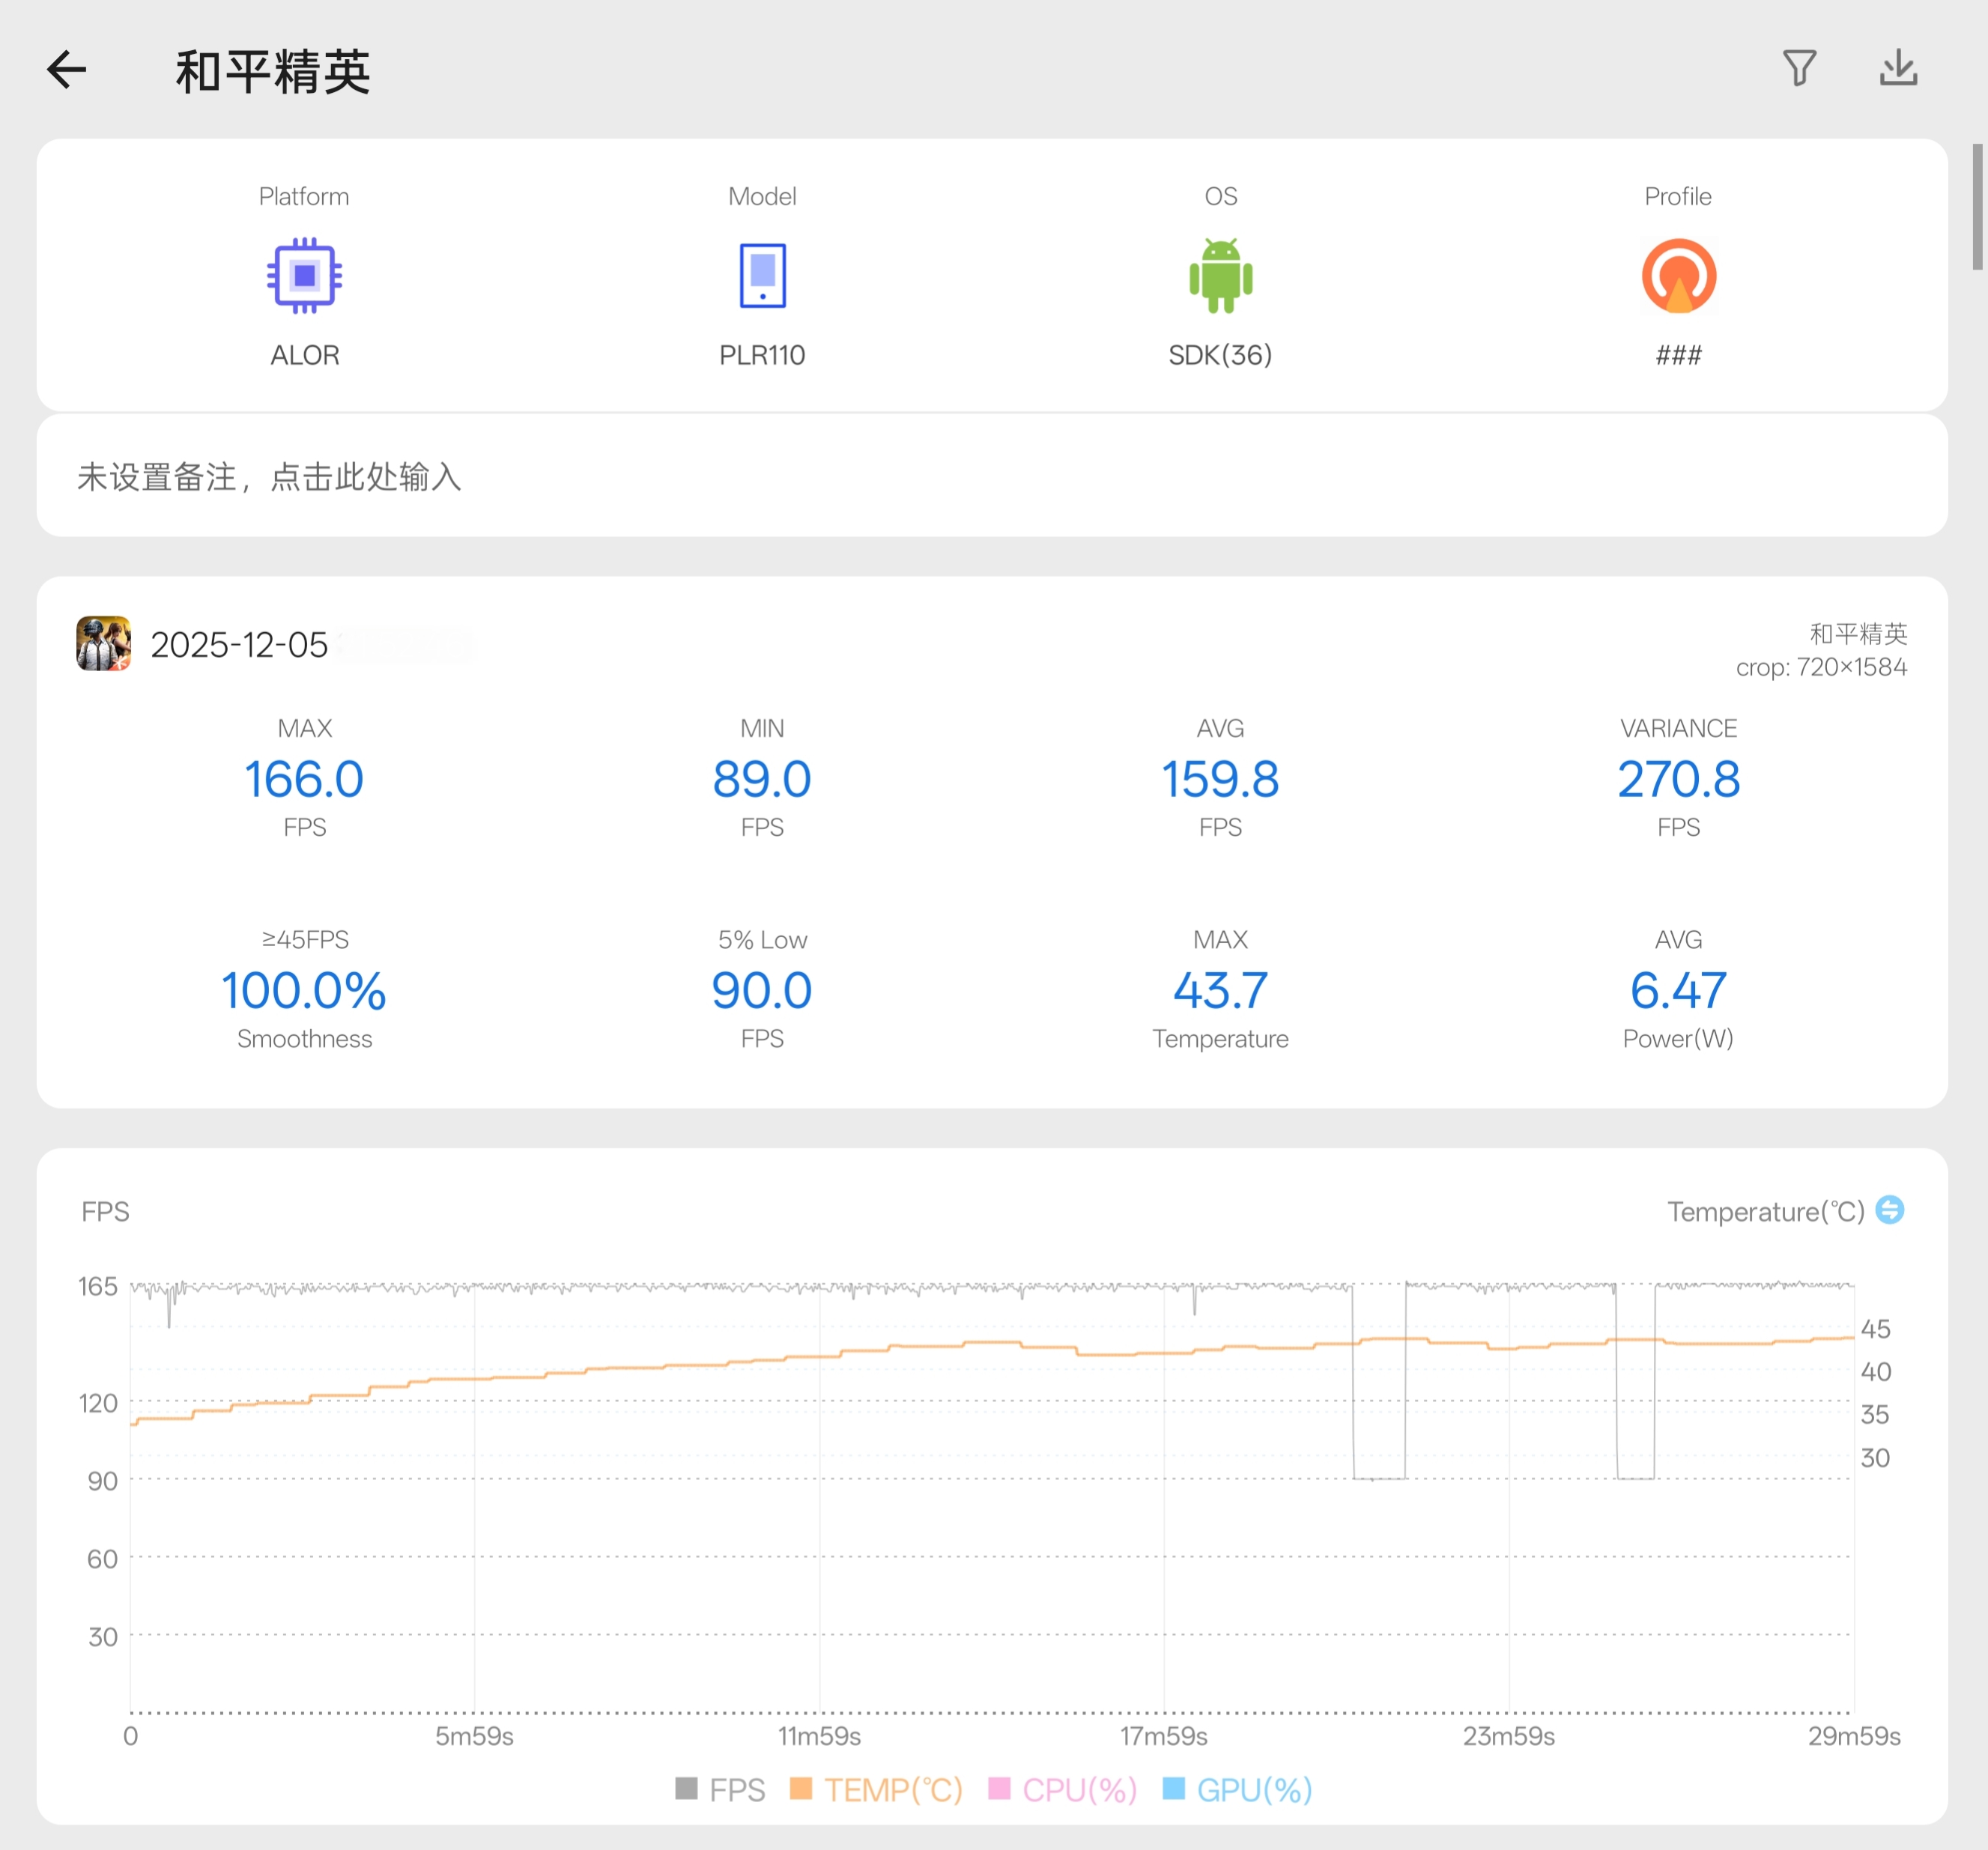
Task: Click the Android SDK(36) icon
Action: pos(1220,275)
